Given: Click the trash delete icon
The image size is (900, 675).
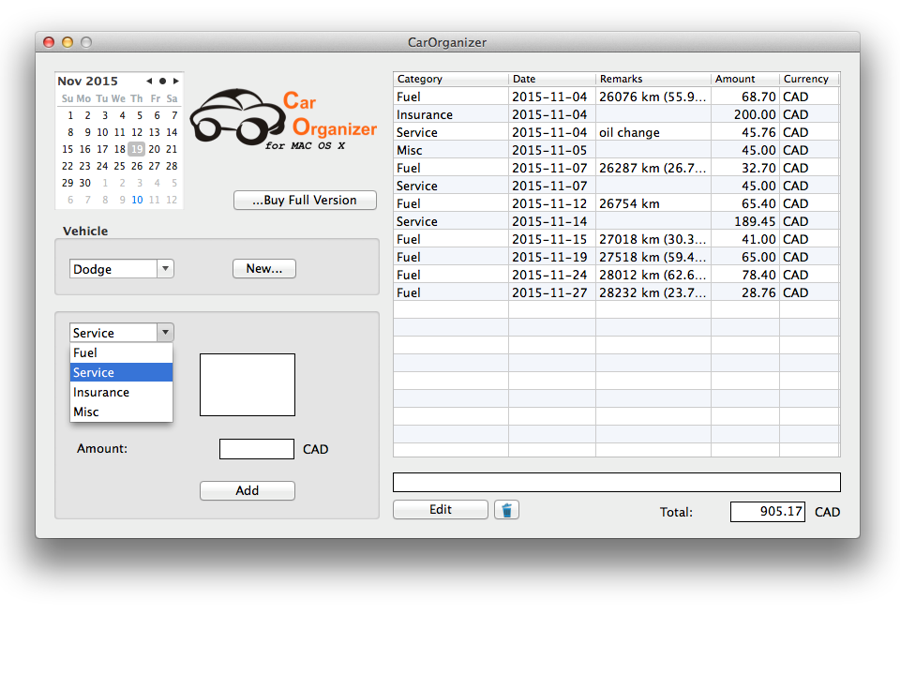Looking at the screenshot, I should point(506,510).
